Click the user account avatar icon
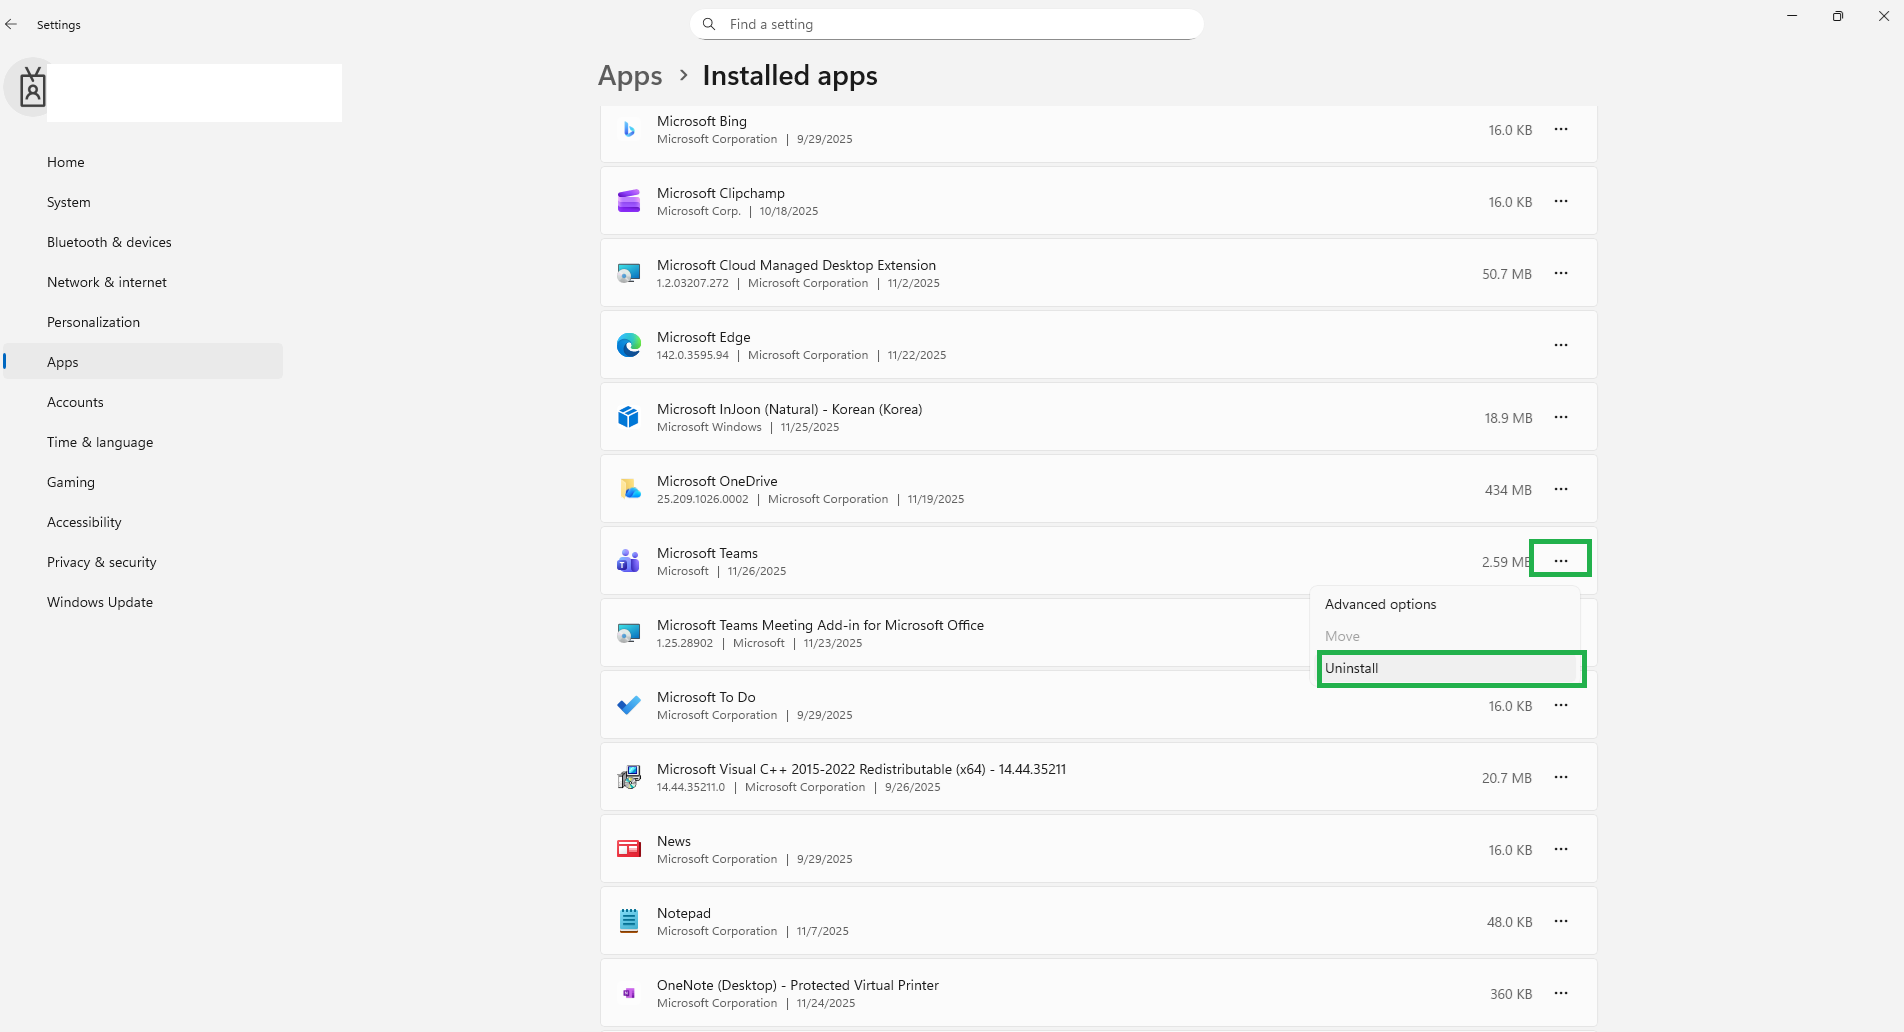Screen dimensions: 1904x1032 pyautogui.click(x=32, y=88)
